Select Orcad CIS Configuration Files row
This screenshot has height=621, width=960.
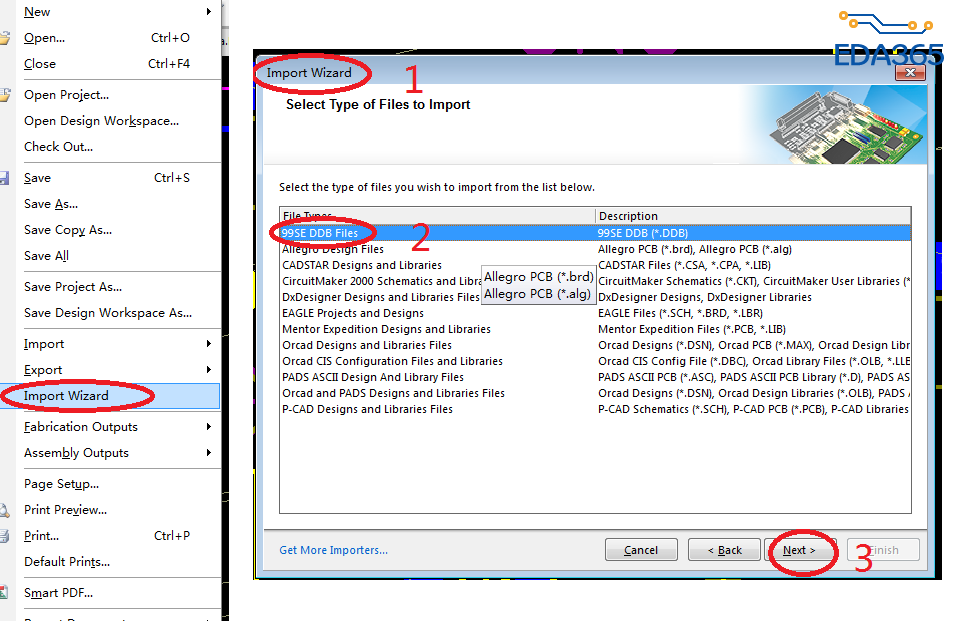pos(595,361)
